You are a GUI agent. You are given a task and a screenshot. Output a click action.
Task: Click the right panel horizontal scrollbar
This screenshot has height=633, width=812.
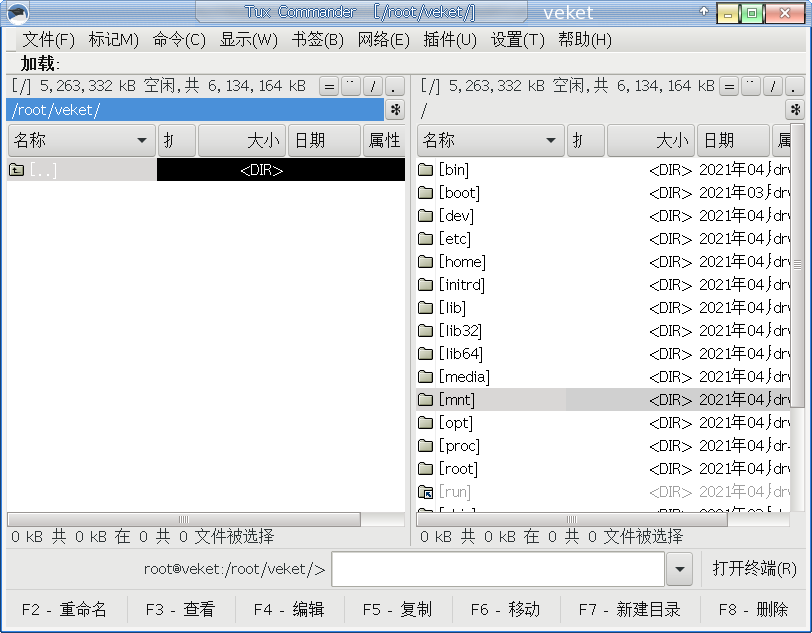click(x=572, y=519)
